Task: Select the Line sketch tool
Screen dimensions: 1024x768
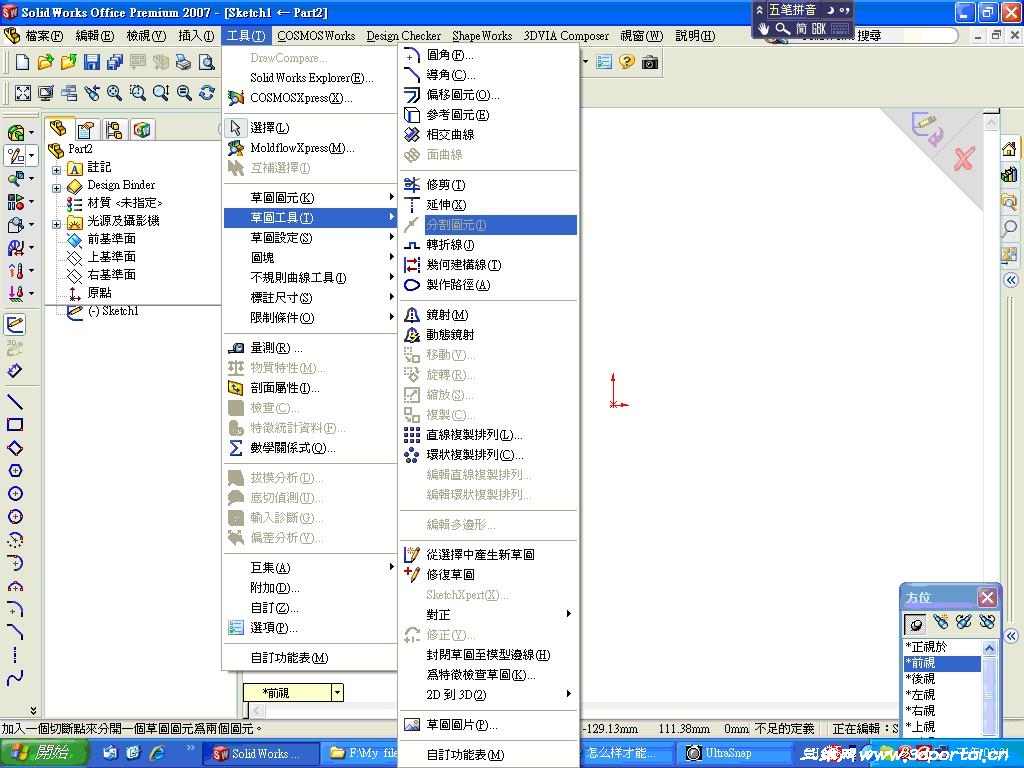Action: click(x=15, y=402)
